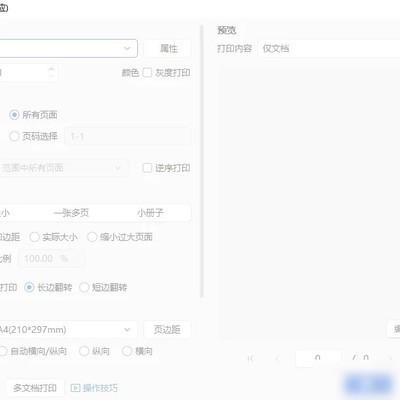The height and width of the screenshot is (400, 400).
Task: Select 页码选择 radio option
Action: point(14,136)
